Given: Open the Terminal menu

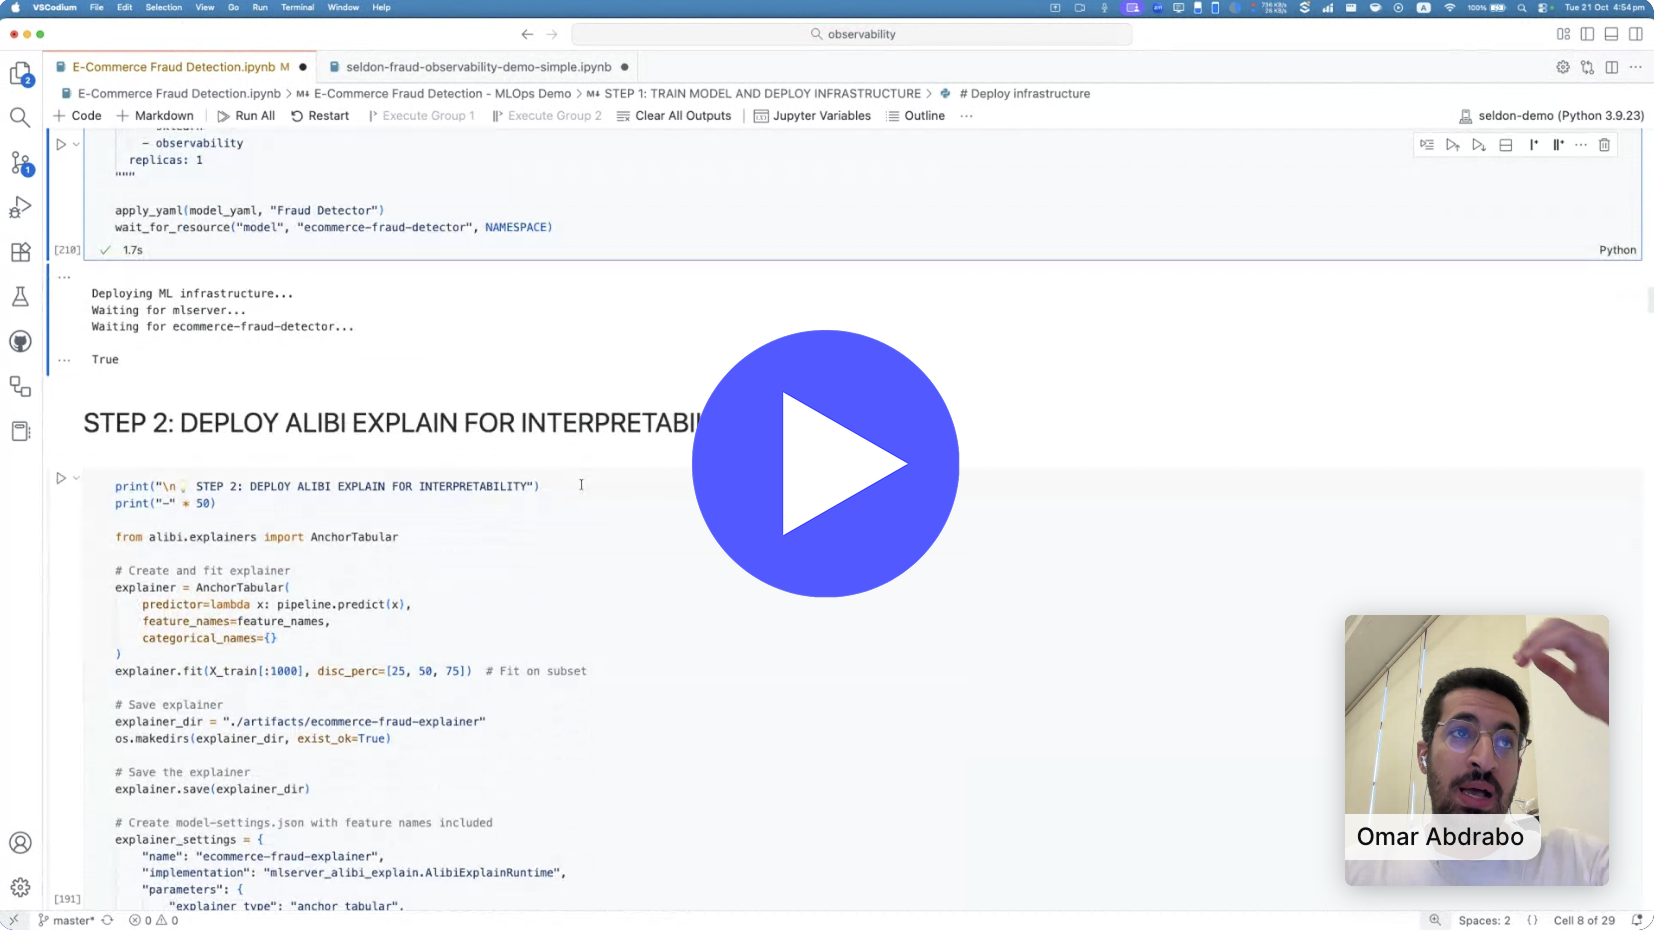Looking at the screenshot, I should (x=298, y=7).
